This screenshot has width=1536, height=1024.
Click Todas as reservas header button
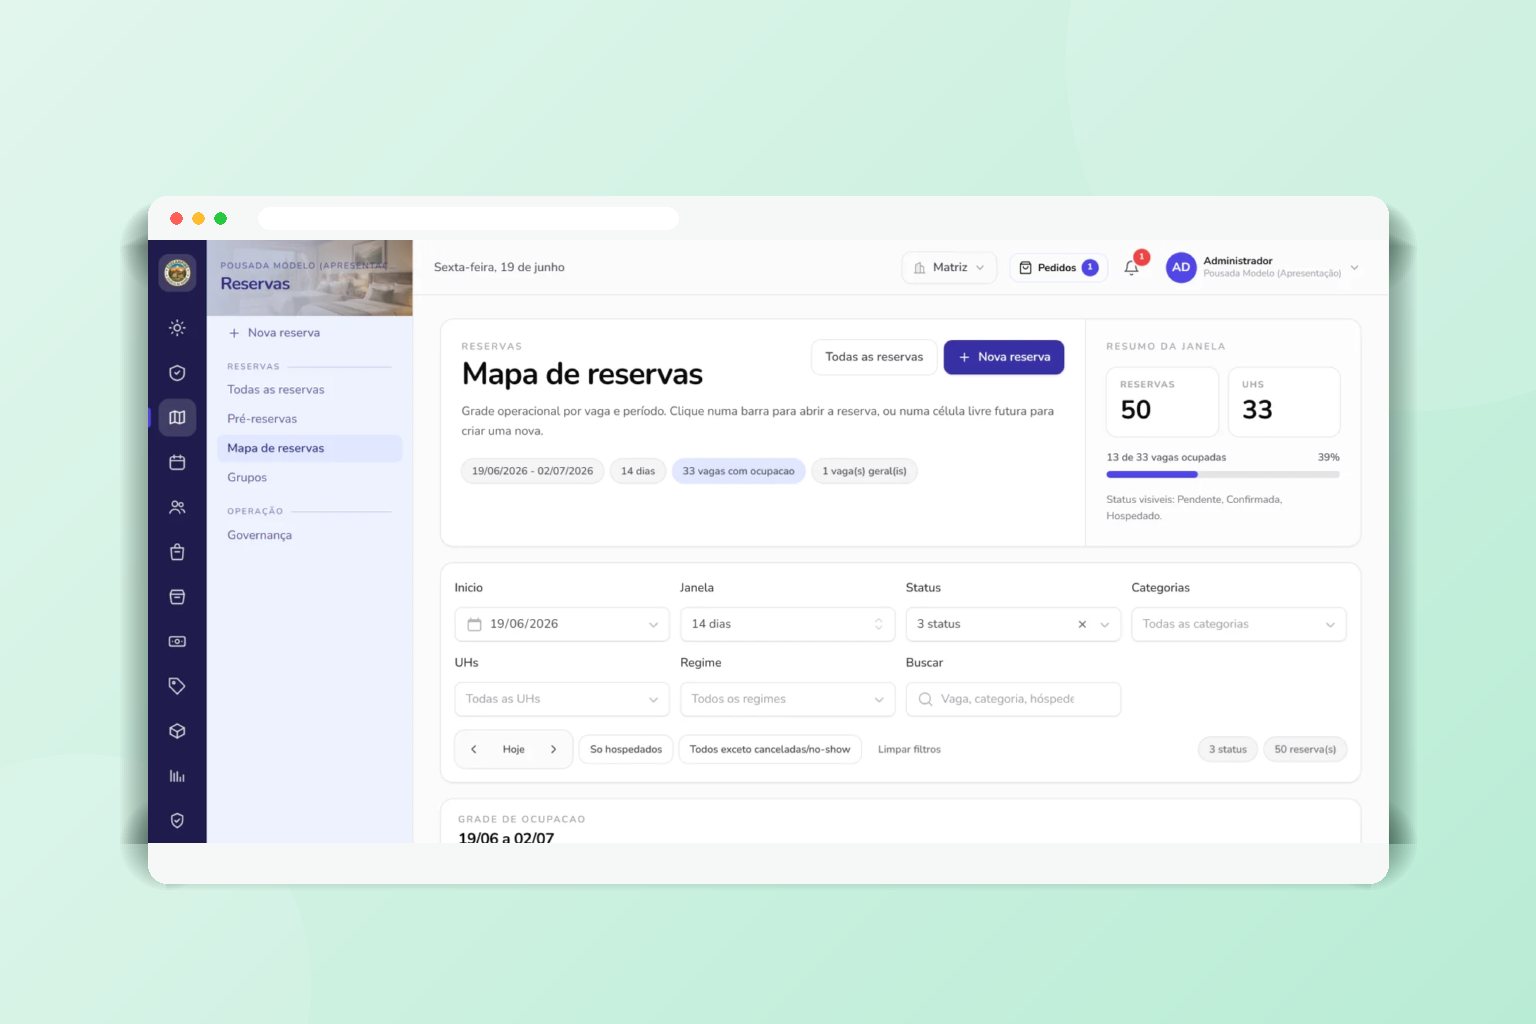pos(874,357)
